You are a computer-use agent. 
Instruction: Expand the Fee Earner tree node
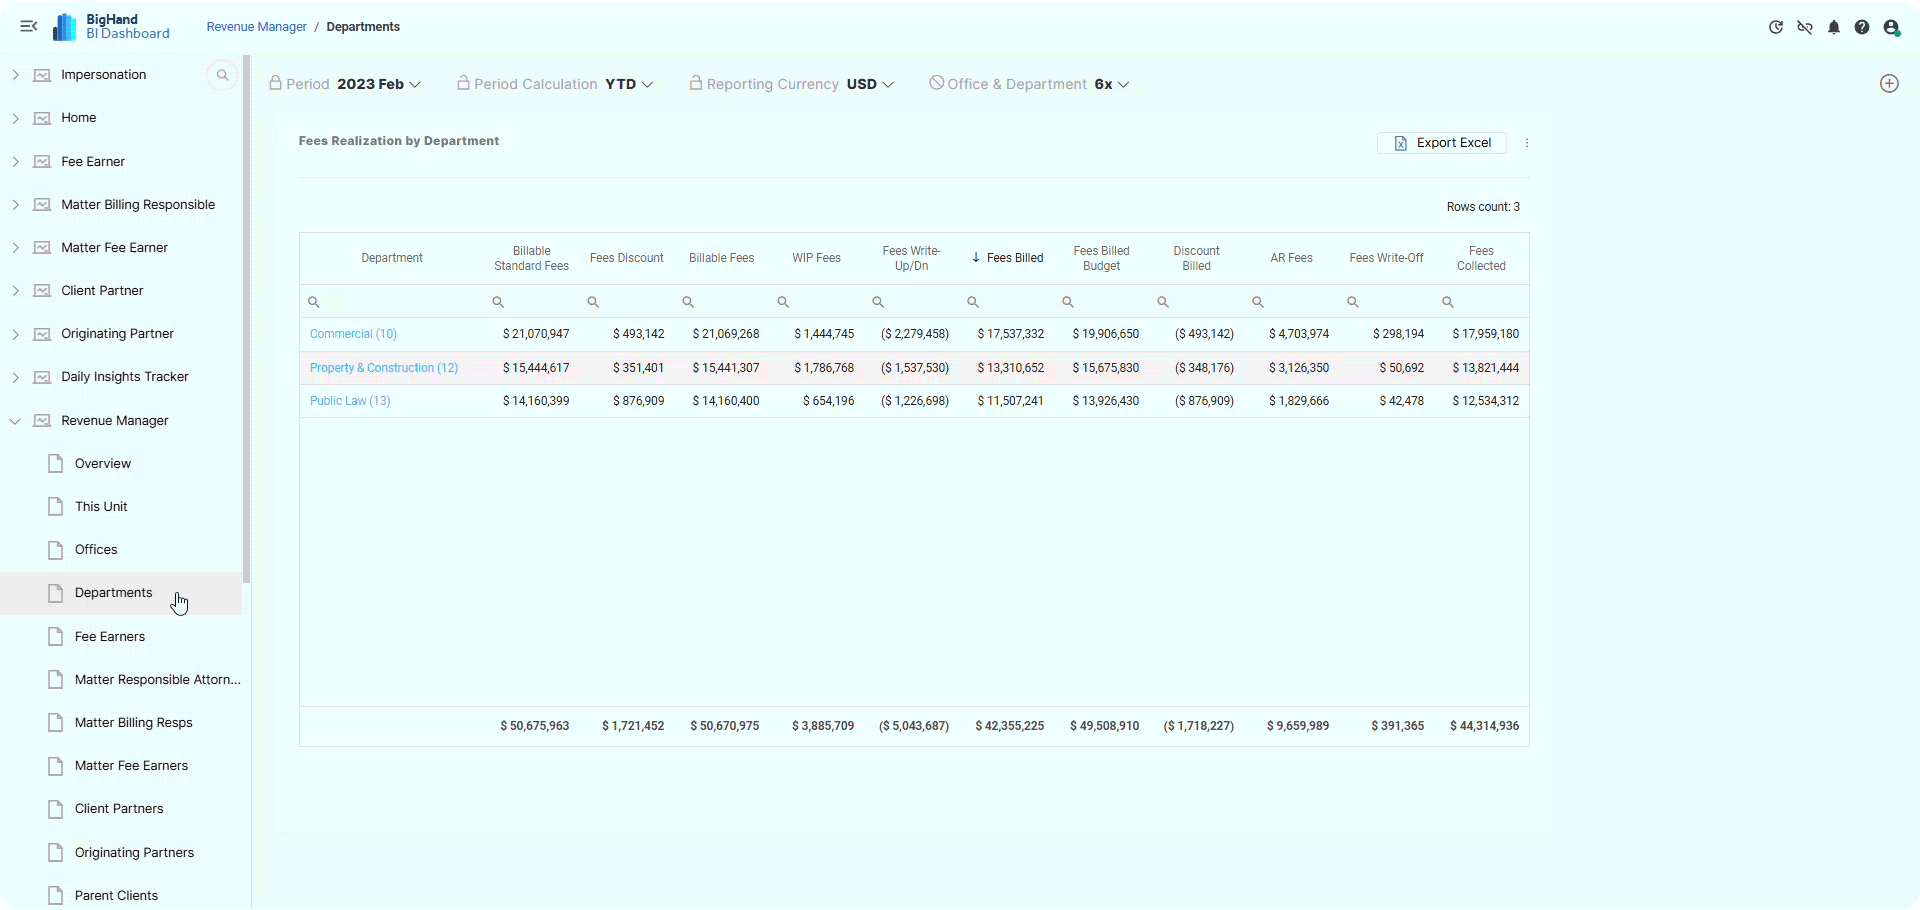point(15,162)
